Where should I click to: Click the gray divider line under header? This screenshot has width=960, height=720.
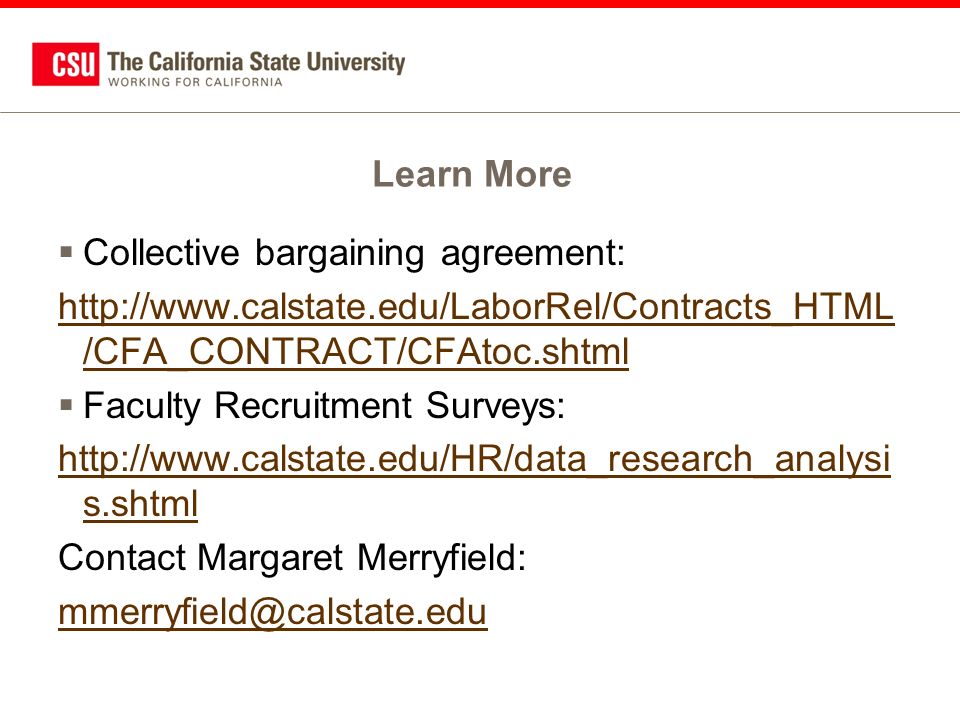(x=480, y=113)
